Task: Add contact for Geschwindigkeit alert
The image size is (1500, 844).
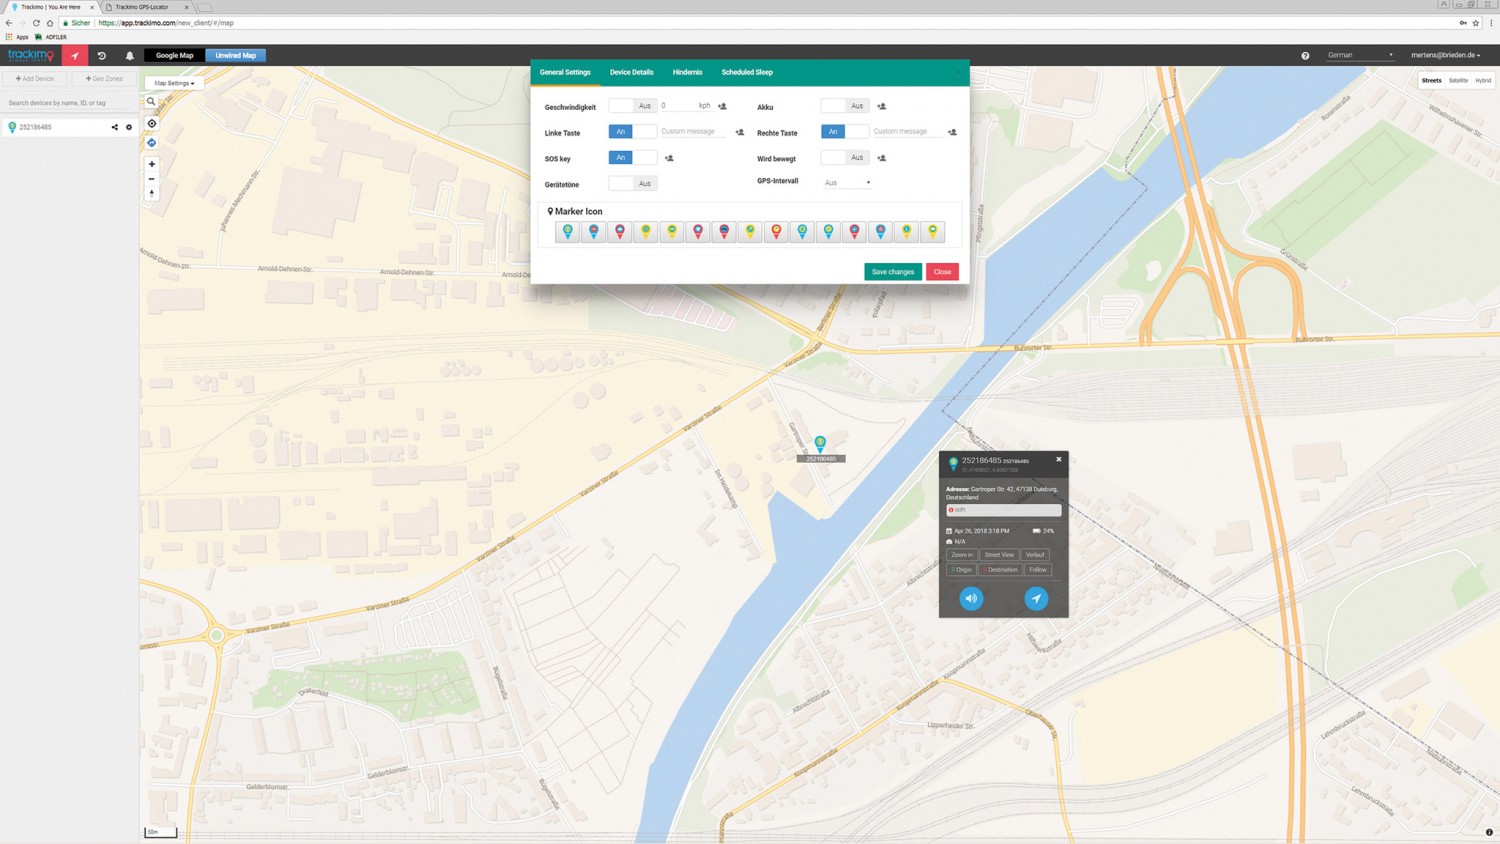Action: coord(722,106)
